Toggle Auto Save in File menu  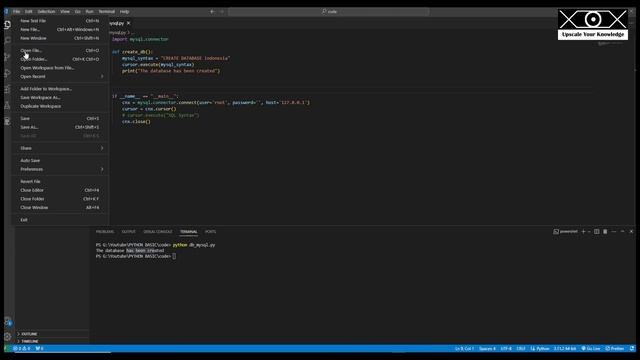(x=61, y=160)
